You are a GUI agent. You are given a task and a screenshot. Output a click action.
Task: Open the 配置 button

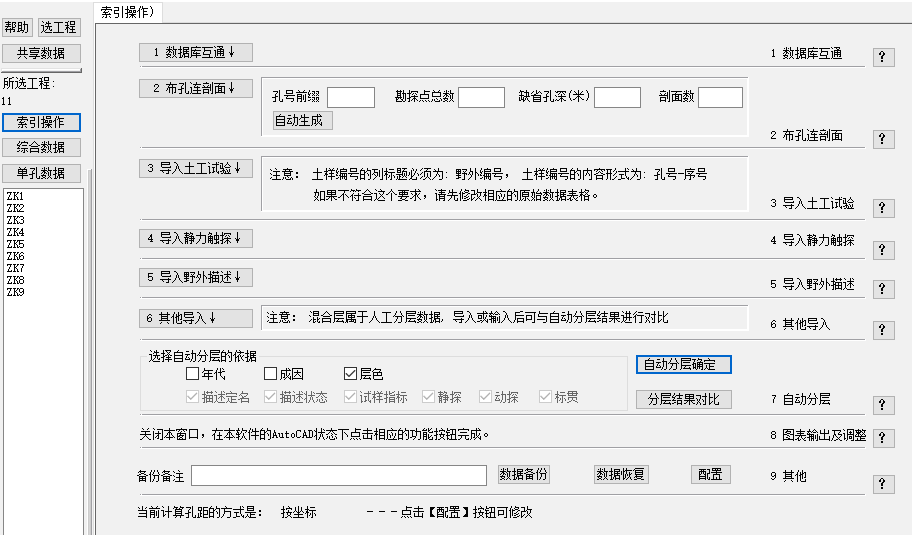(x=710, y=475)
